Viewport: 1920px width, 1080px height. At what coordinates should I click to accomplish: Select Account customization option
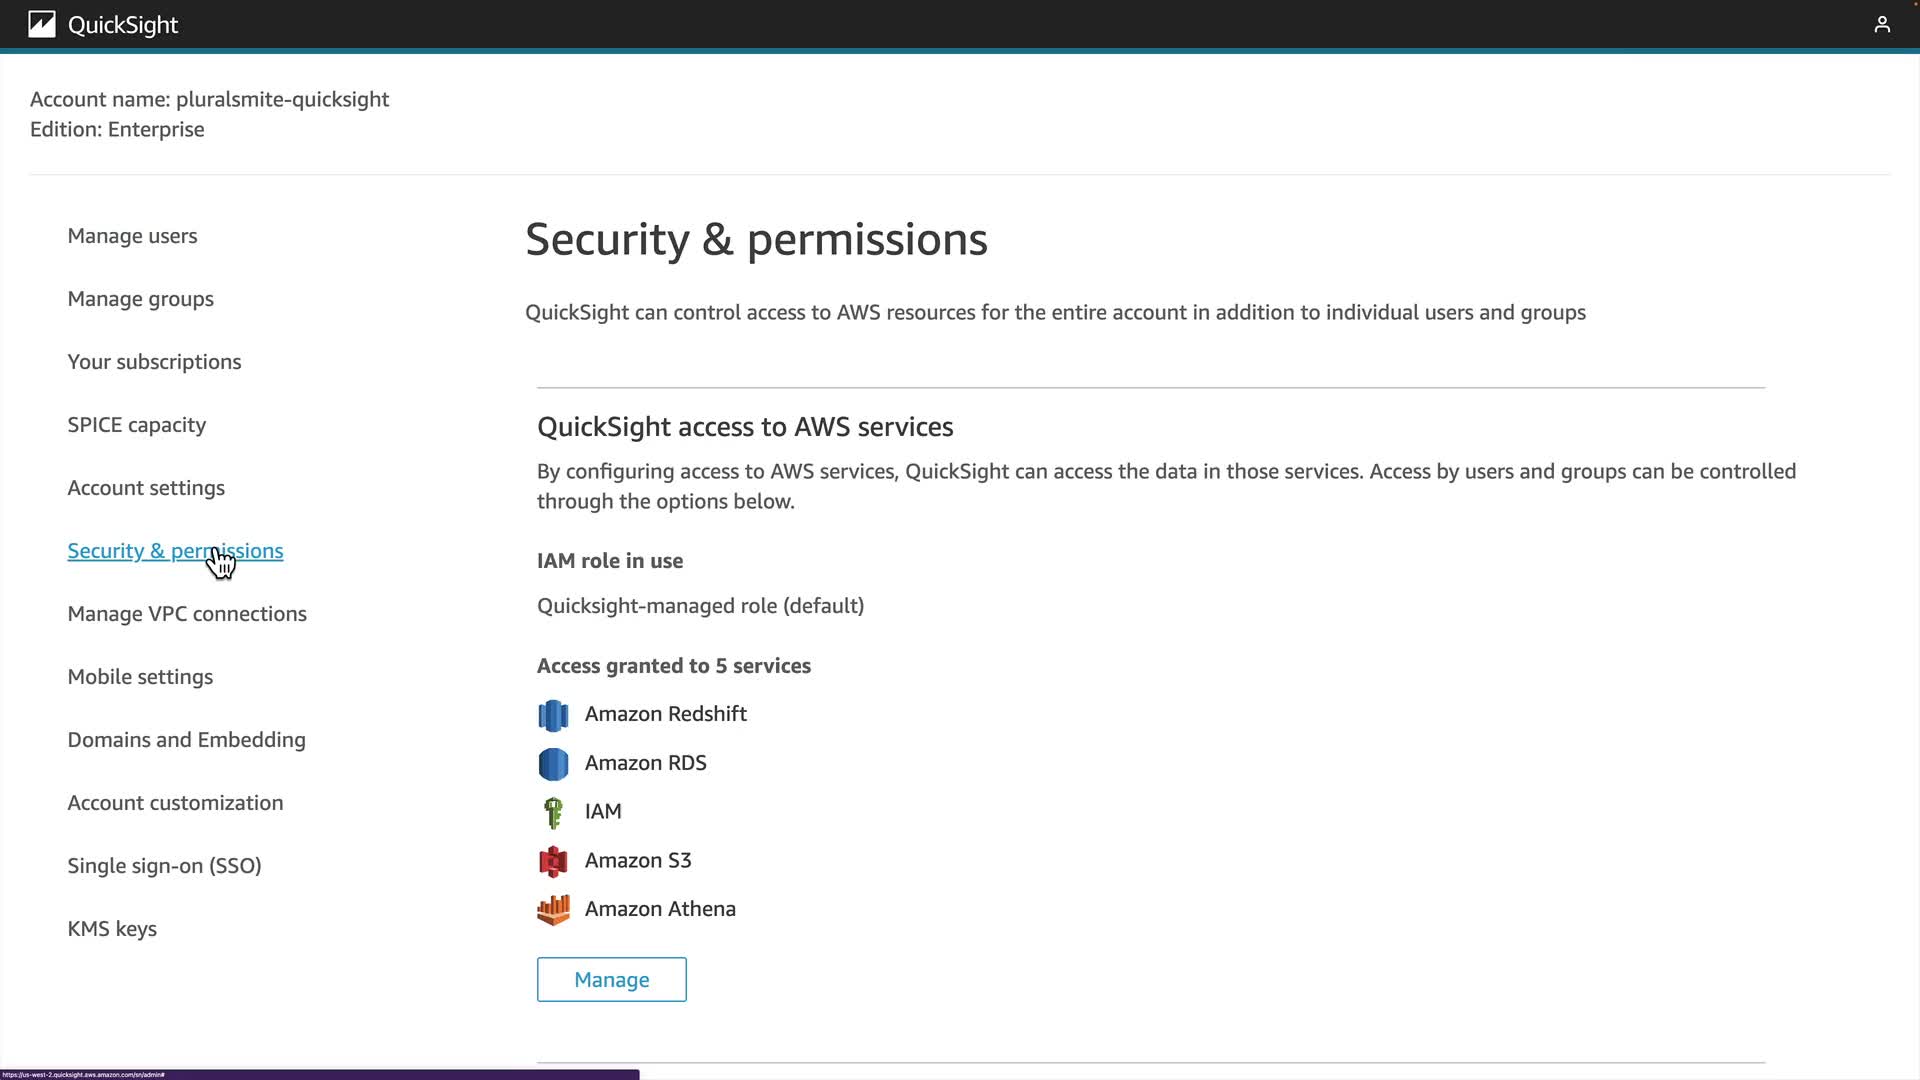click(175, 803)
